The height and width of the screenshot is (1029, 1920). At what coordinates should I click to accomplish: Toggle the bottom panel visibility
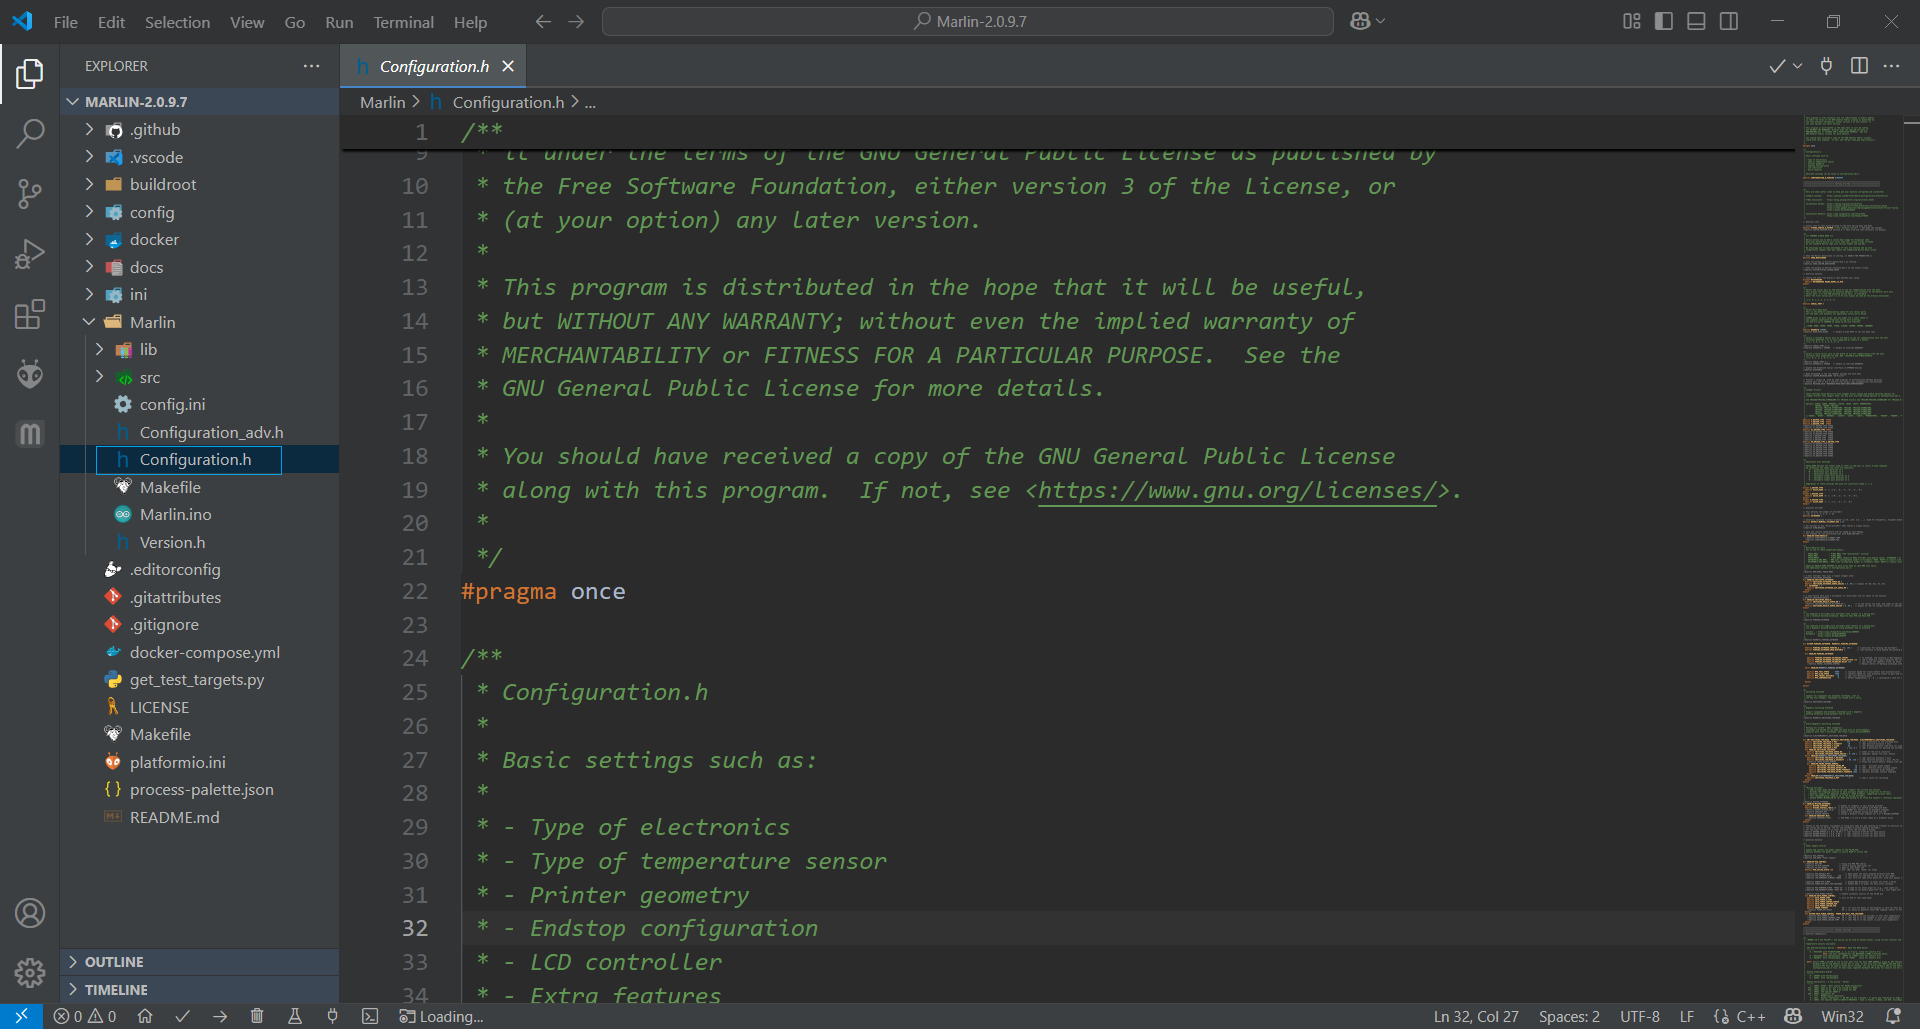pos(1696,21)
